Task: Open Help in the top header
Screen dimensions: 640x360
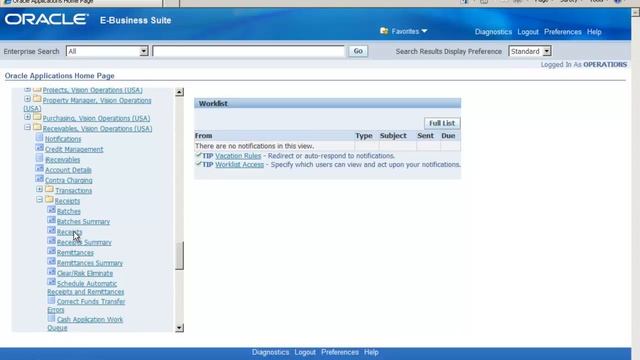Action: tap(594, 32)
